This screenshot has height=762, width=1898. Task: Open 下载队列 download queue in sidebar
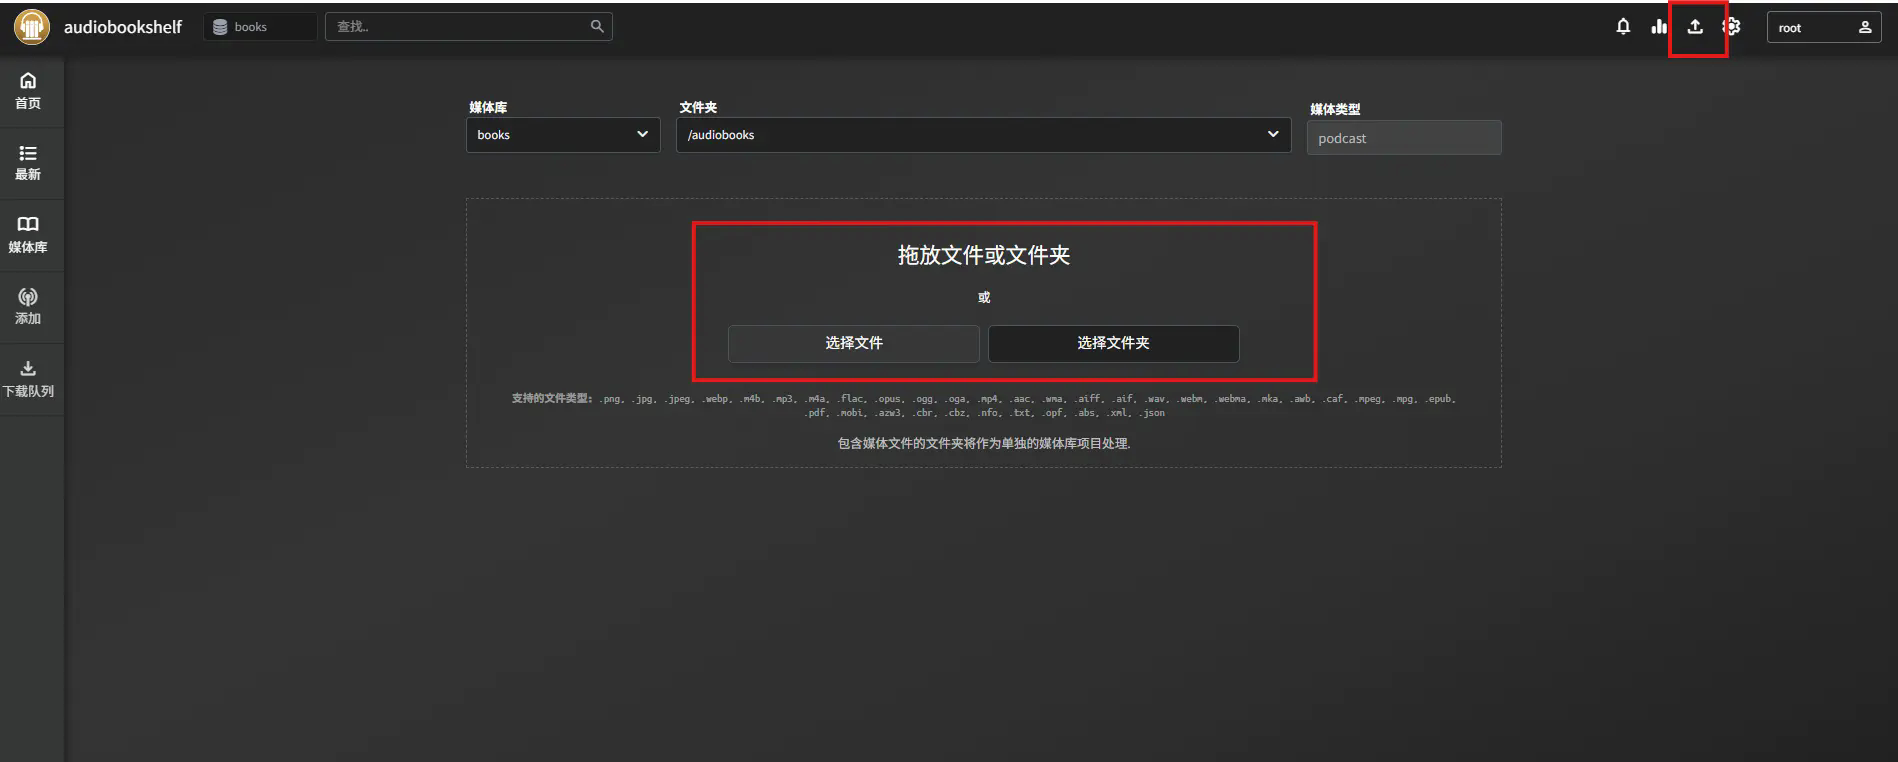28,379
